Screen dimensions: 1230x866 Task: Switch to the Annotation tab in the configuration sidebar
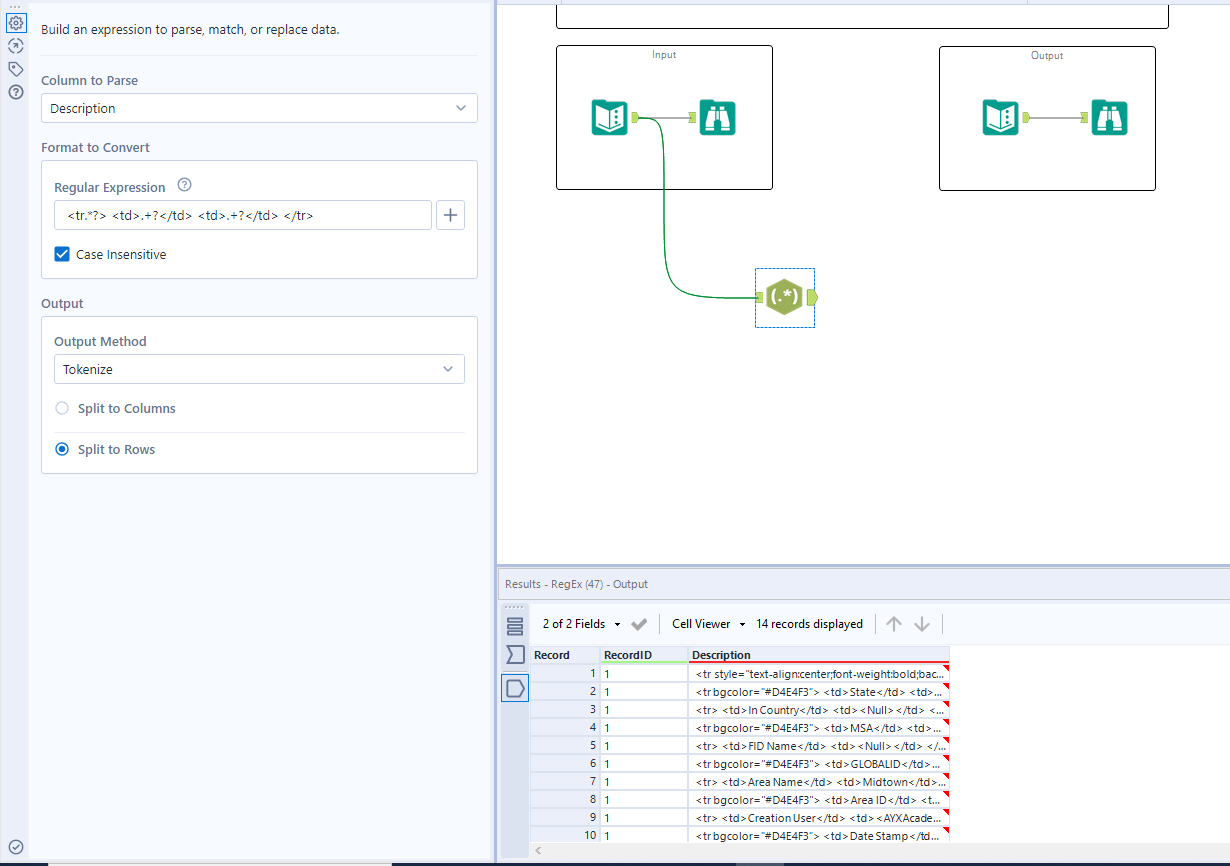point(15,68)
